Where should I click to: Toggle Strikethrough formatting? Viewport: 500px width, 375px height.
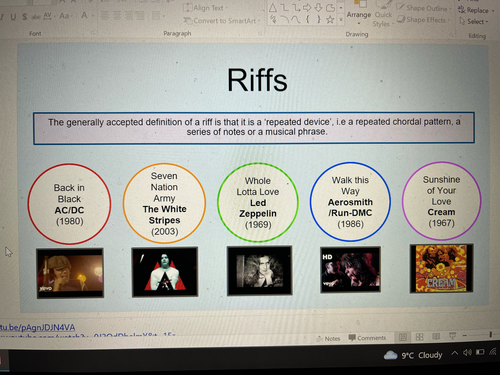pos(35,16)
